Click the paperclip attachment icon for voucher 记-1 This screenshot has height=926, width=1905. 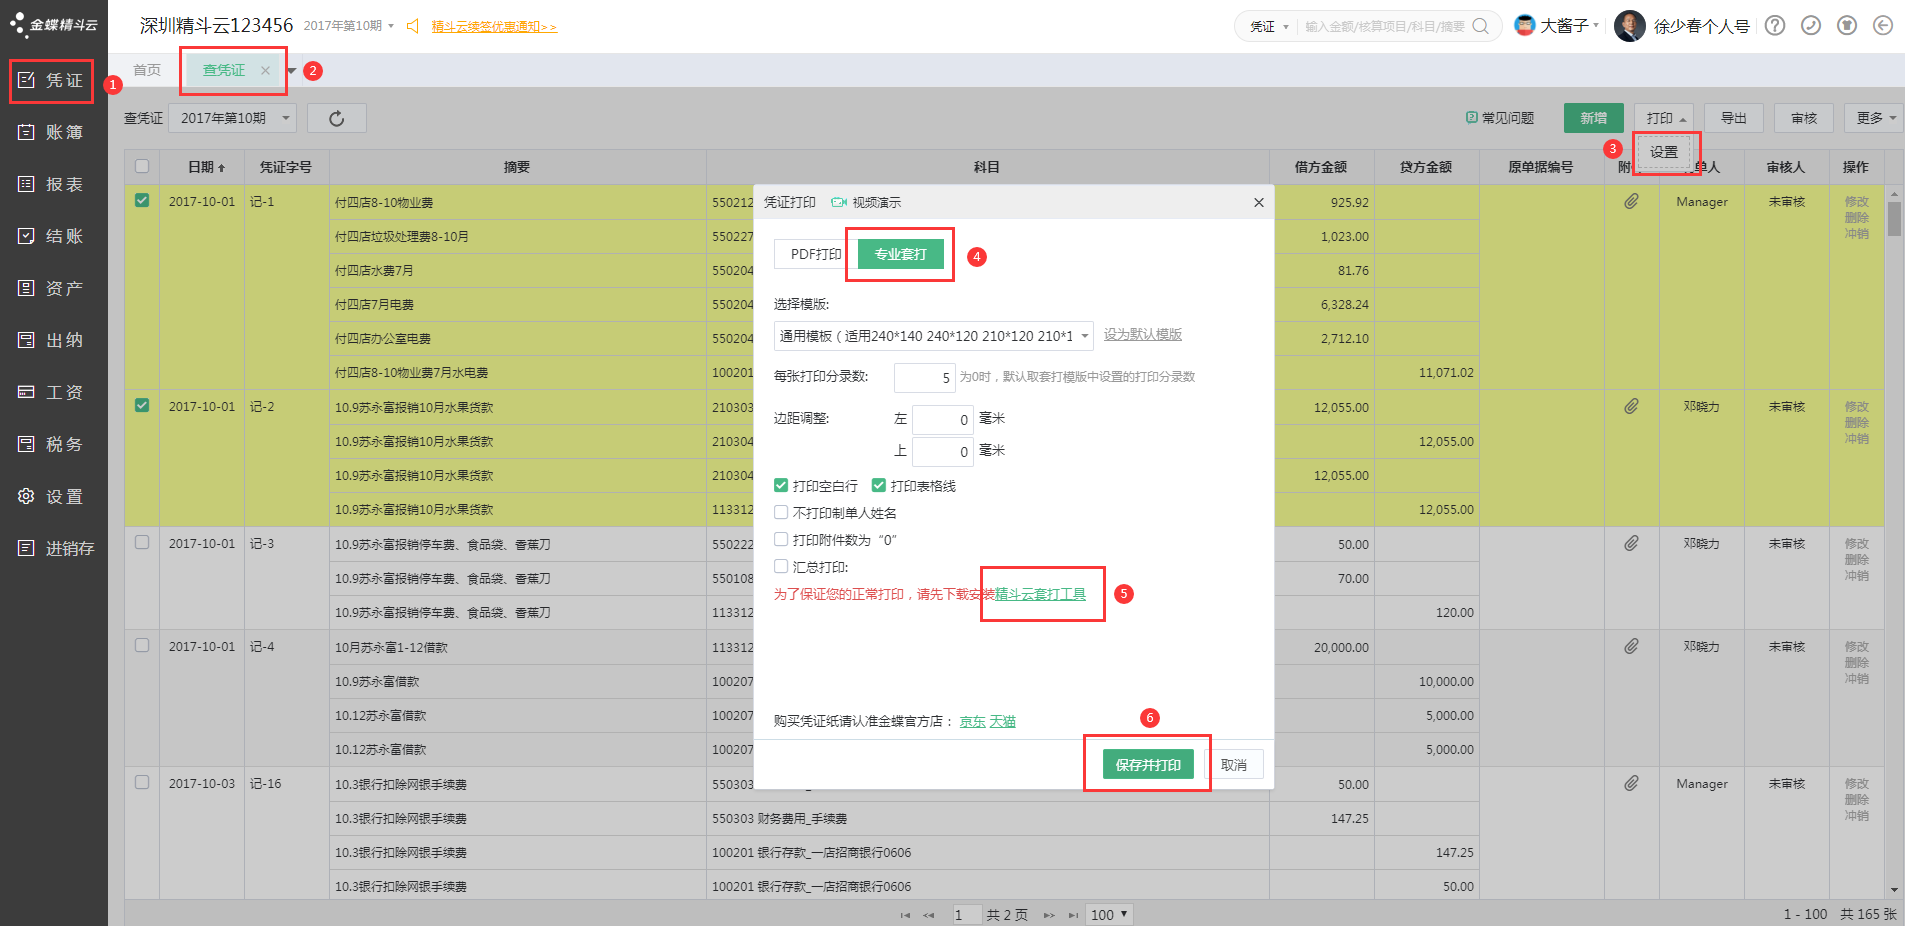point(1631,202)
